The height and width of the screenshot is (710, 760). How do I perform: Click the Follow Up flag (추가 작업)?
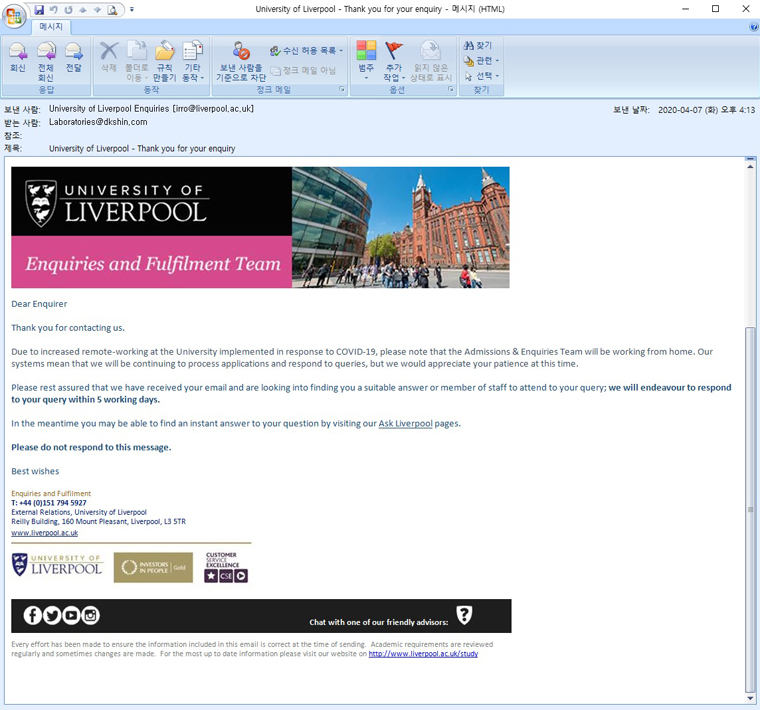(395, 60)
